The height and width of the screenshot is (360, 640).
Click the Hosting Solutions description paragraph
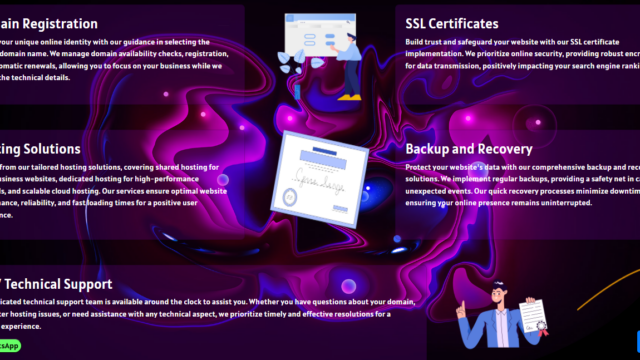click(x=113, y=191)
